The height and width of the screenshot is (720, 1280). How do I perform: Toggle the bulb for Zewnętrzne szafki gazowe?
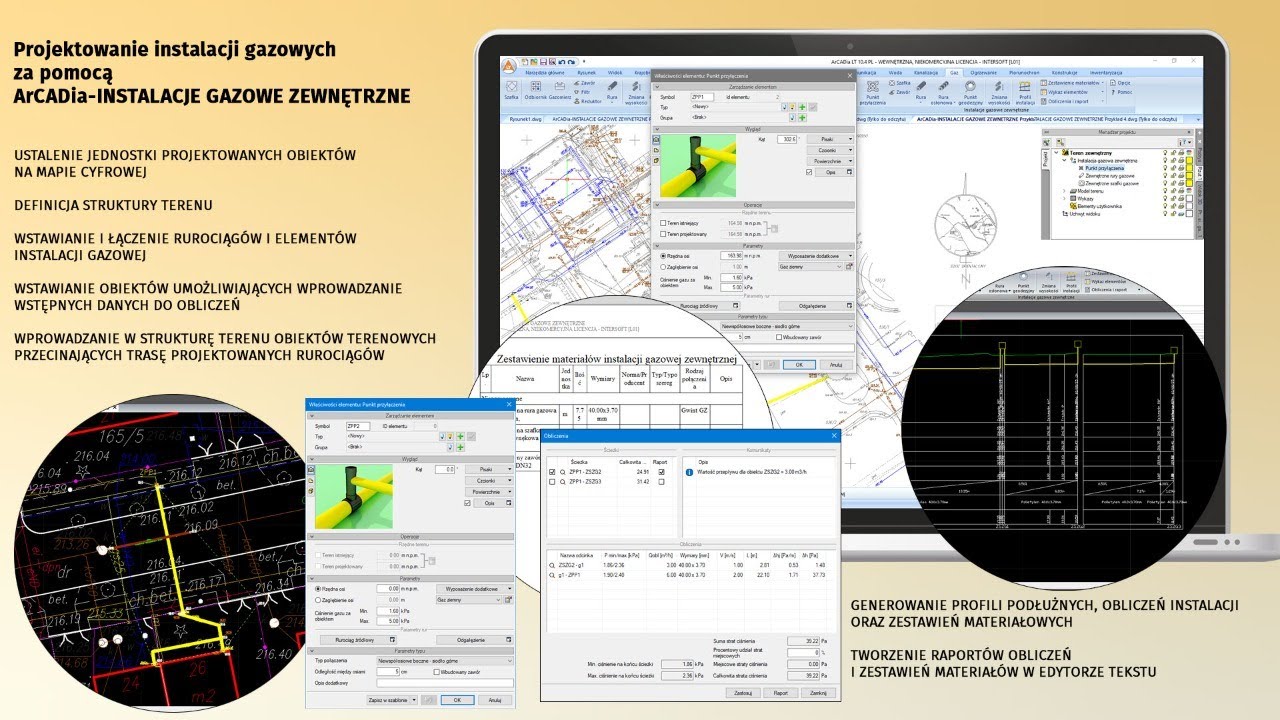coord(1166,183)
